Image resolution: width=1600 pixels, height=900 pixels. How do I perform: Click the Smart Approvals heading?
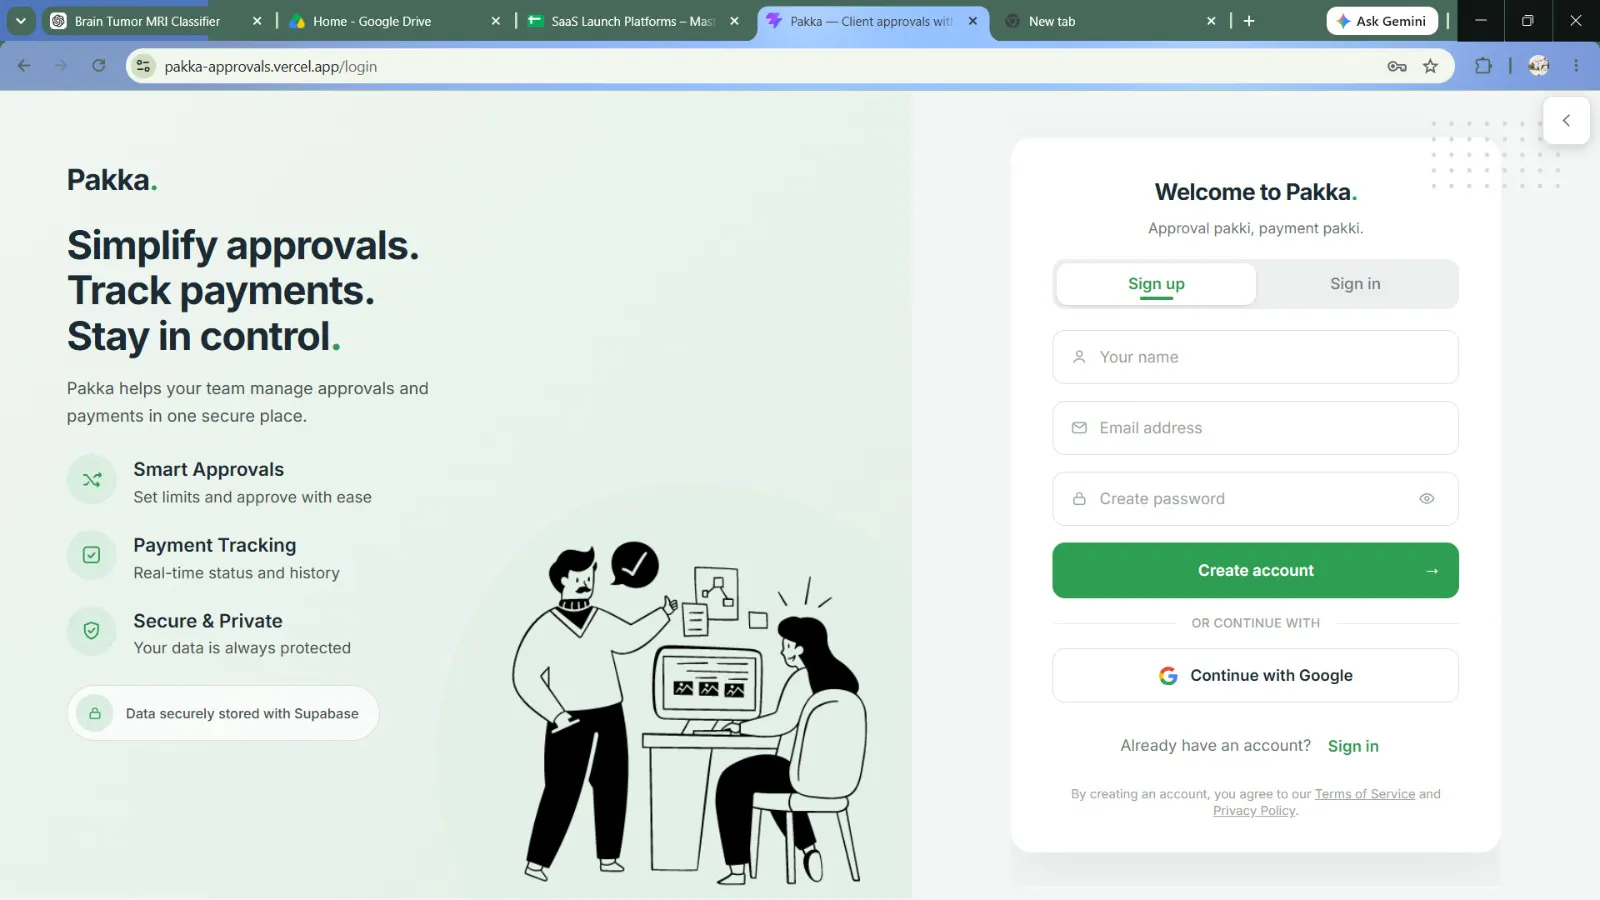coord(208,470)
